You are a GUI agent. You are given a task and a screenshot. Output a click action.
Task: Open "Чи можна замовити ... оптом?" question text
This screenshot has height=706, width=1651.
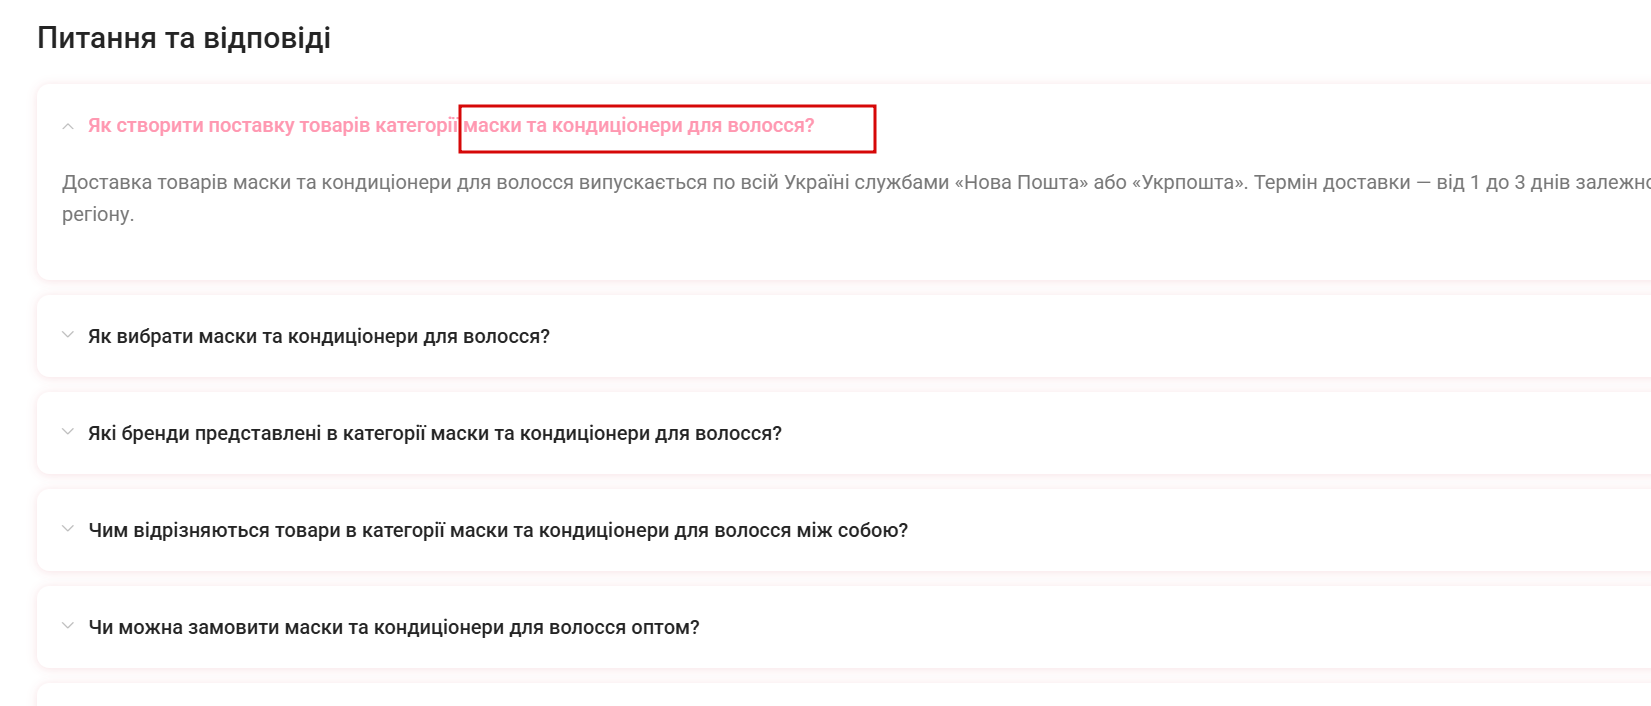[x=393, y=628]
